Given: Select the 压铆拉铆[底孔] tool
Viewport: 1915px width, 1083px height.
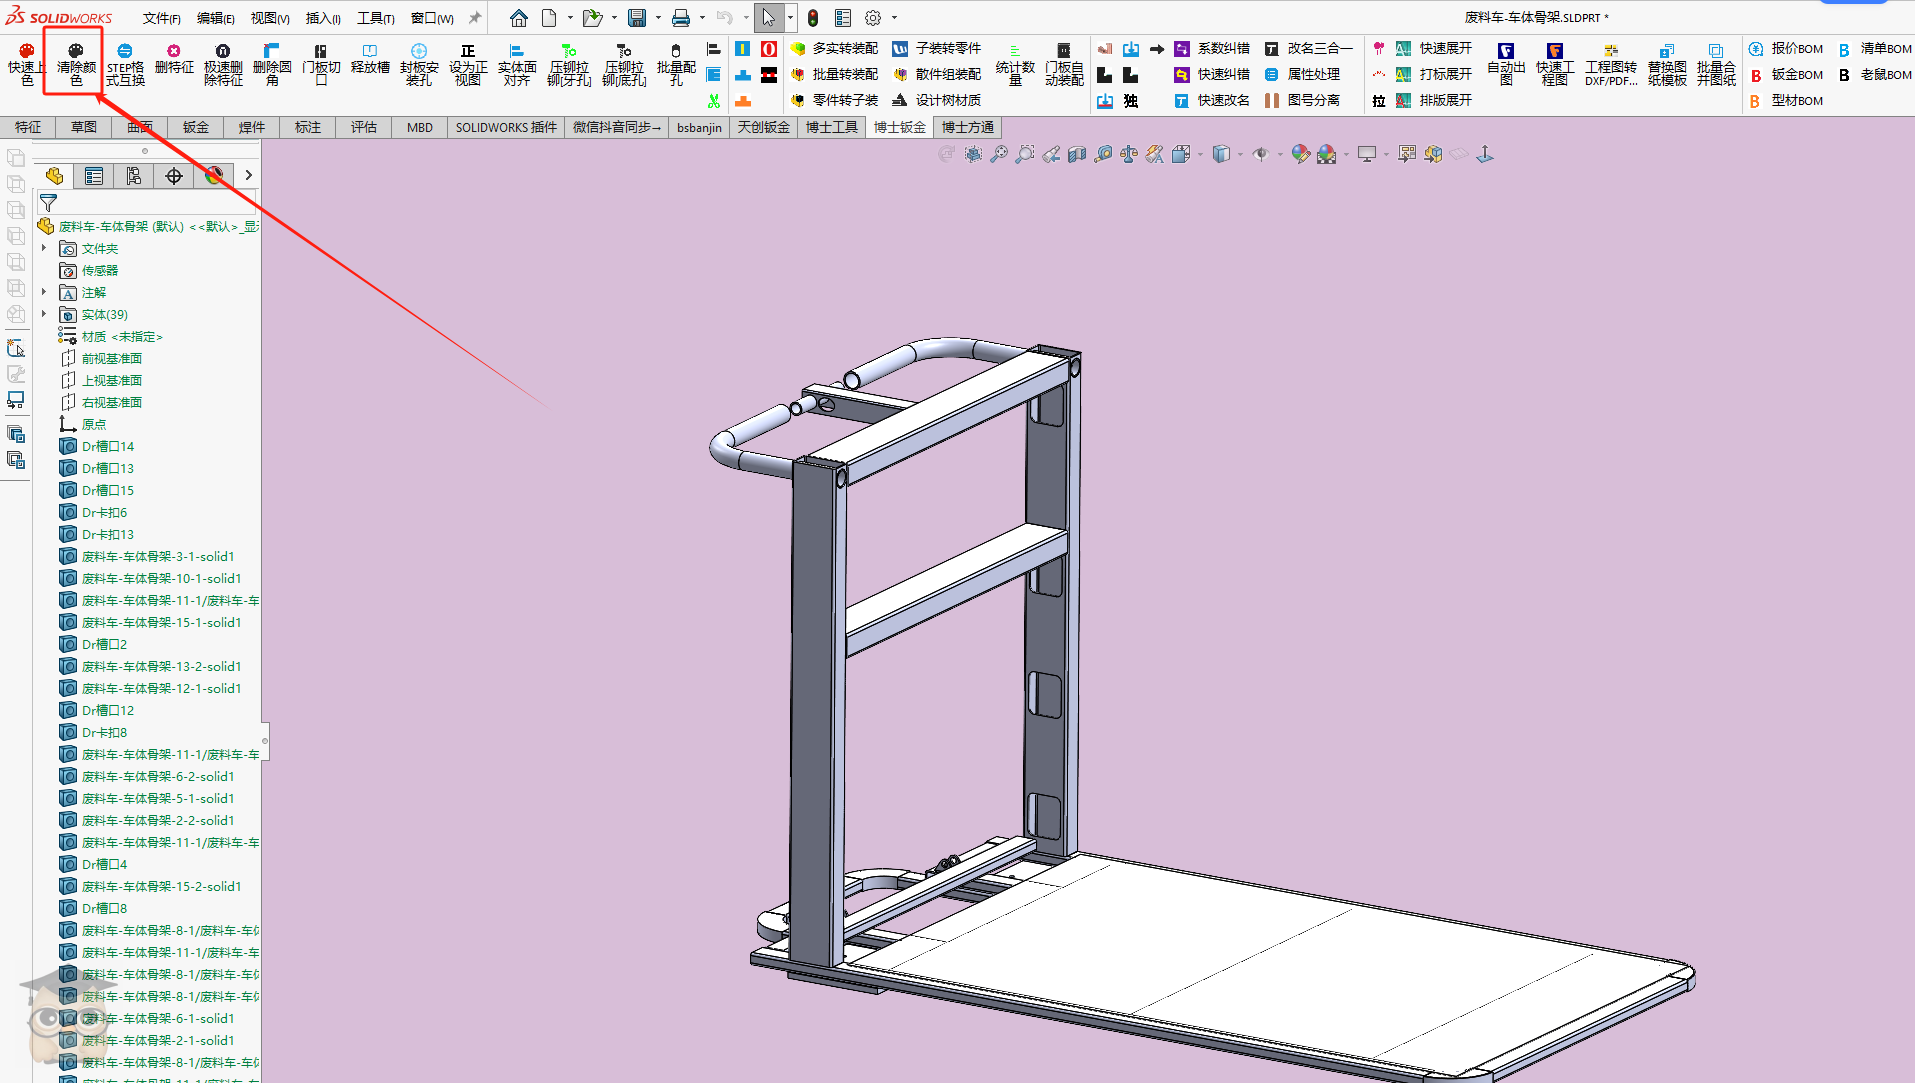Looking at the screenshot, I should tap(624, 64).
